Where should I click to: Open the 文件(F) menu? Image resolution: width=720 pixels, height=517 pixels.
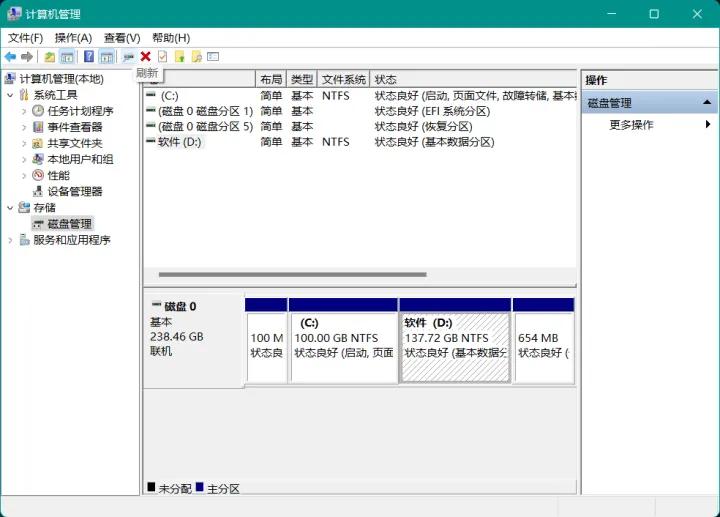pos(25,38)
